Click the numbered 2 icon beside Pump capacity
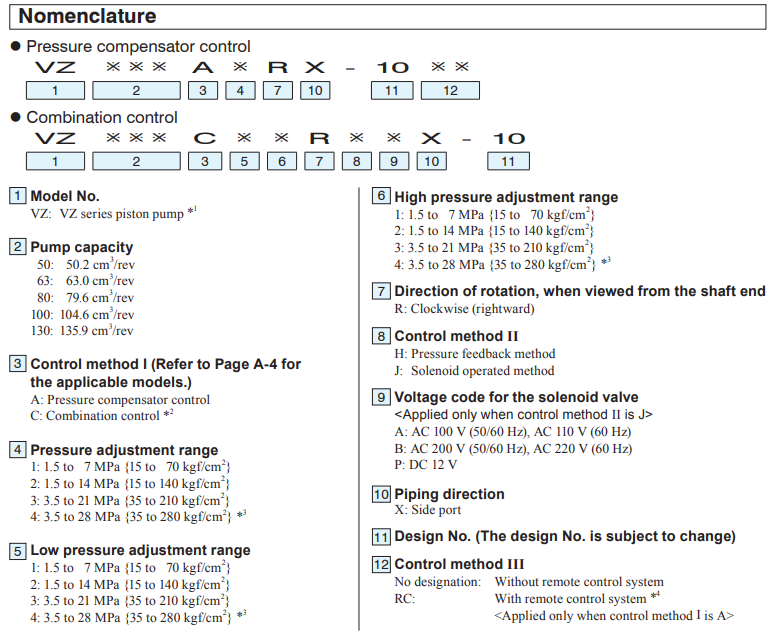Image resolution: width=771 pixels, height=635 pixels. pos(18,247)
